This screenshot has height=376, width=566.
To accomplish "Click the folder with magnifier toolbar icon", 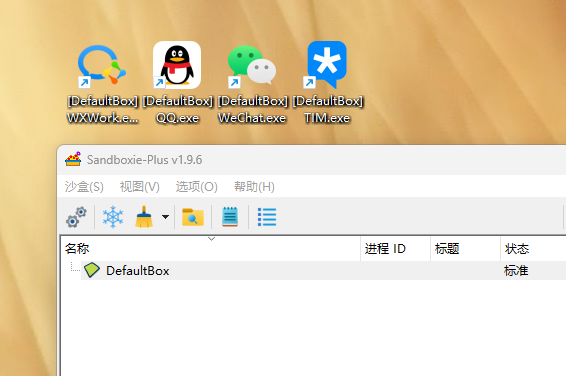I will [x=193, y=217].
